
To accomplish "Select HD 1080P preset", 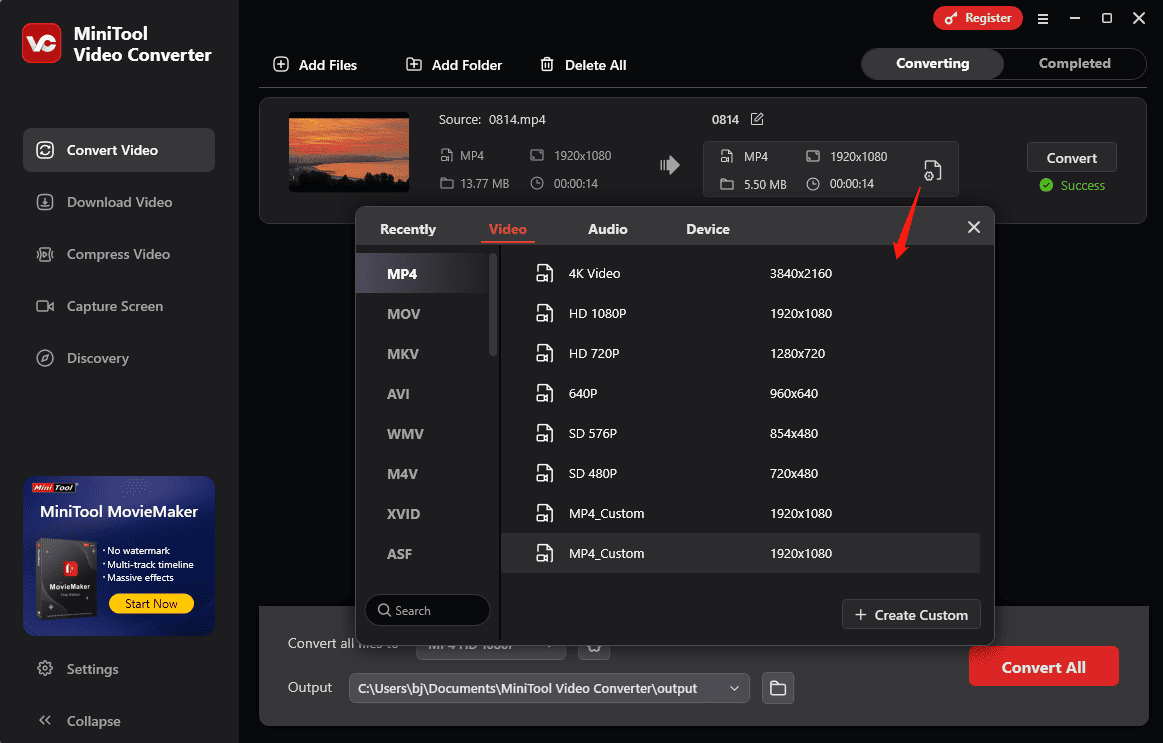I will click(x=740, y=314).
